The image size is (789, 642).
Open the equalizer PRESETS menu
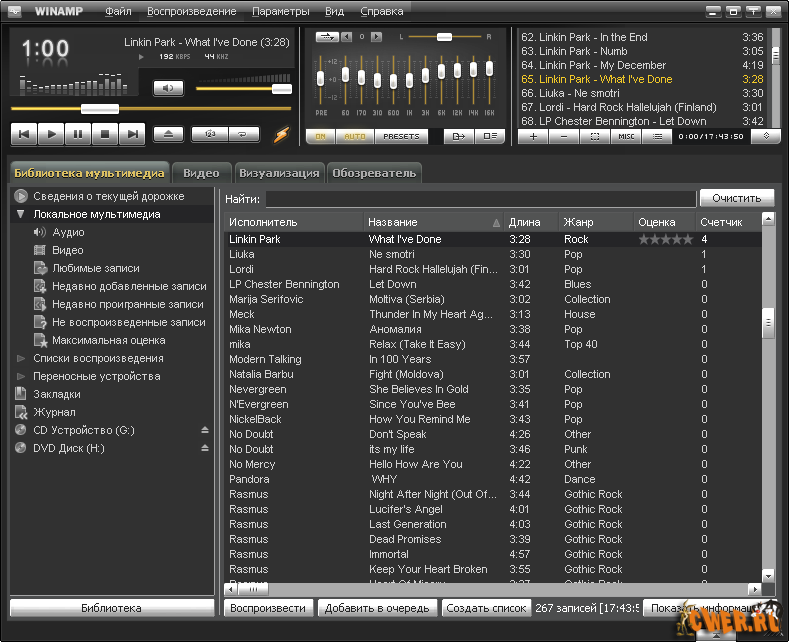point(402,136)
